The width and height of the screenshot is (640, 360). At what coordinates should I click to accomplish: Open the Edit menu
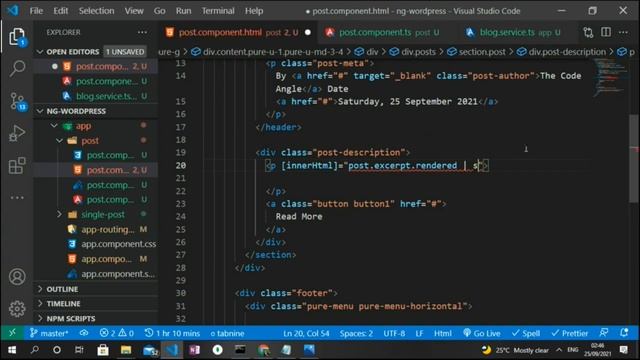(x=60, y=11)
